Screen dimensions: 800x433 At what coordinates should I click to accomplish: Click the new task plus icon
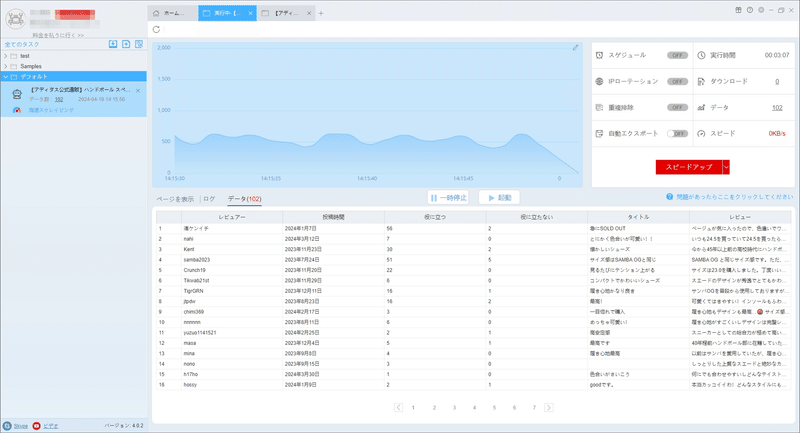click(126, 44)
